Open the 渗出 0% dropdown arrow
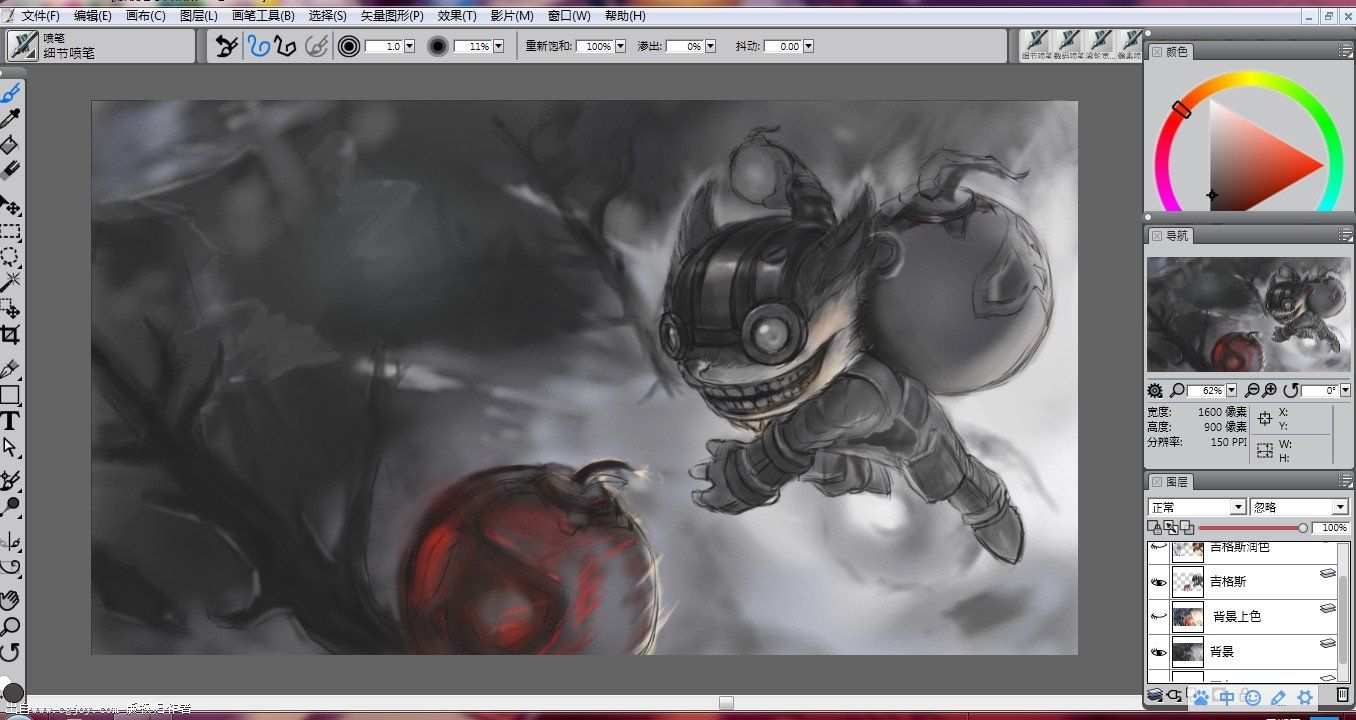 click(x=710, y=47)
